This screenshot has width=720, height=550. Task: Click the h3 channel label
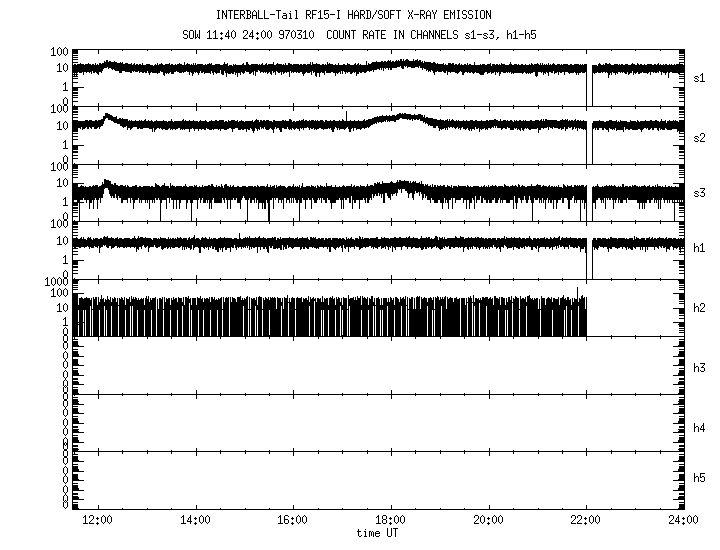point(700,368)
